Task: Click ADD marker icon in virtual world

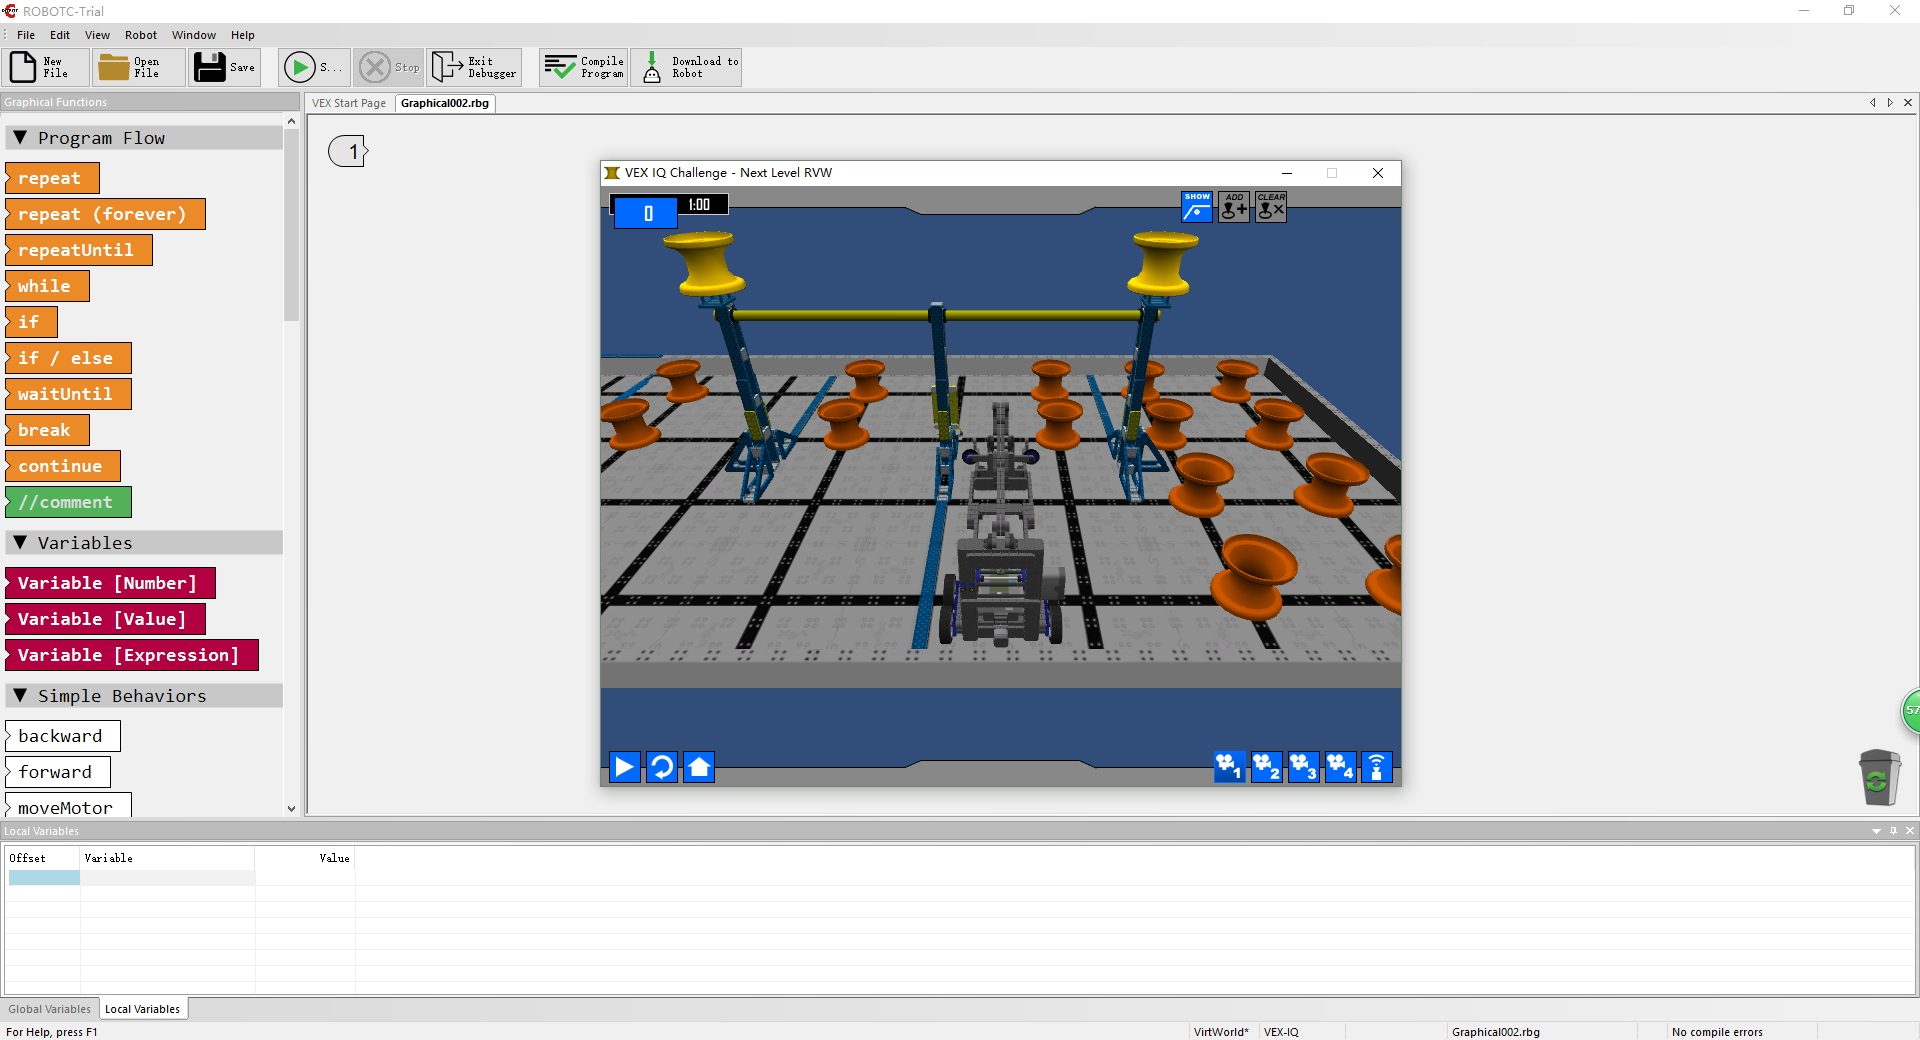Action: click(1234, 207)
